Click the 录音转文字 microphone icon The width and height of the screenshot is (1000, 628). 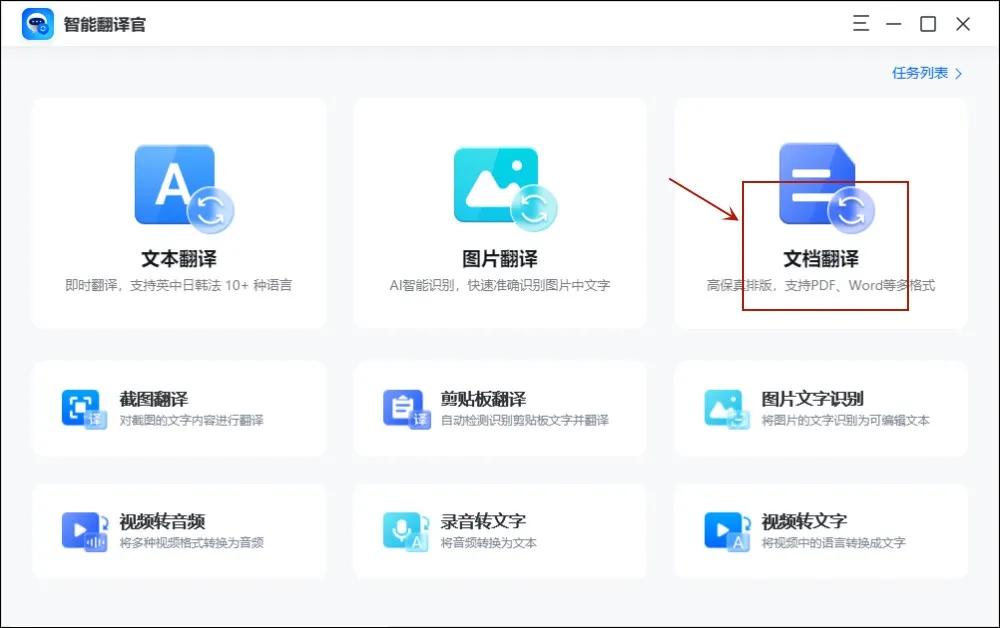tap(406, 532)
